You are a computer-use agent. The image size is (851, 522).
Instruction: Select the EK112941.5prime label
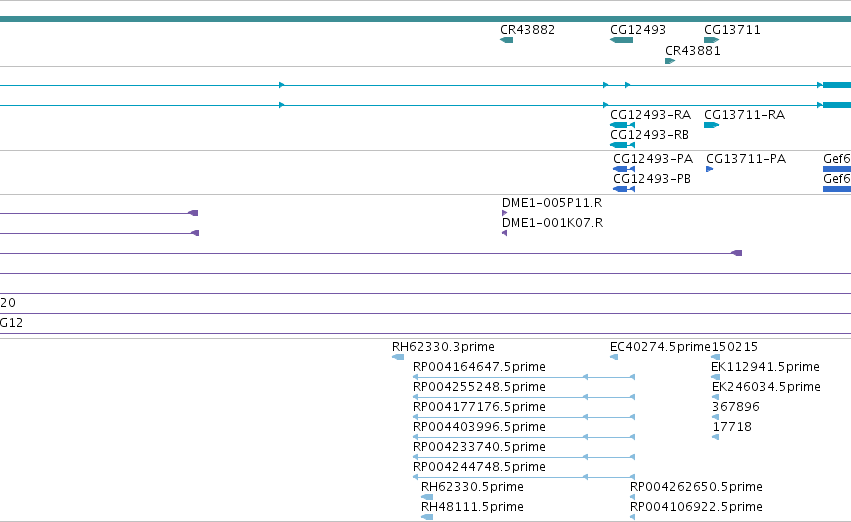(765, 366)
